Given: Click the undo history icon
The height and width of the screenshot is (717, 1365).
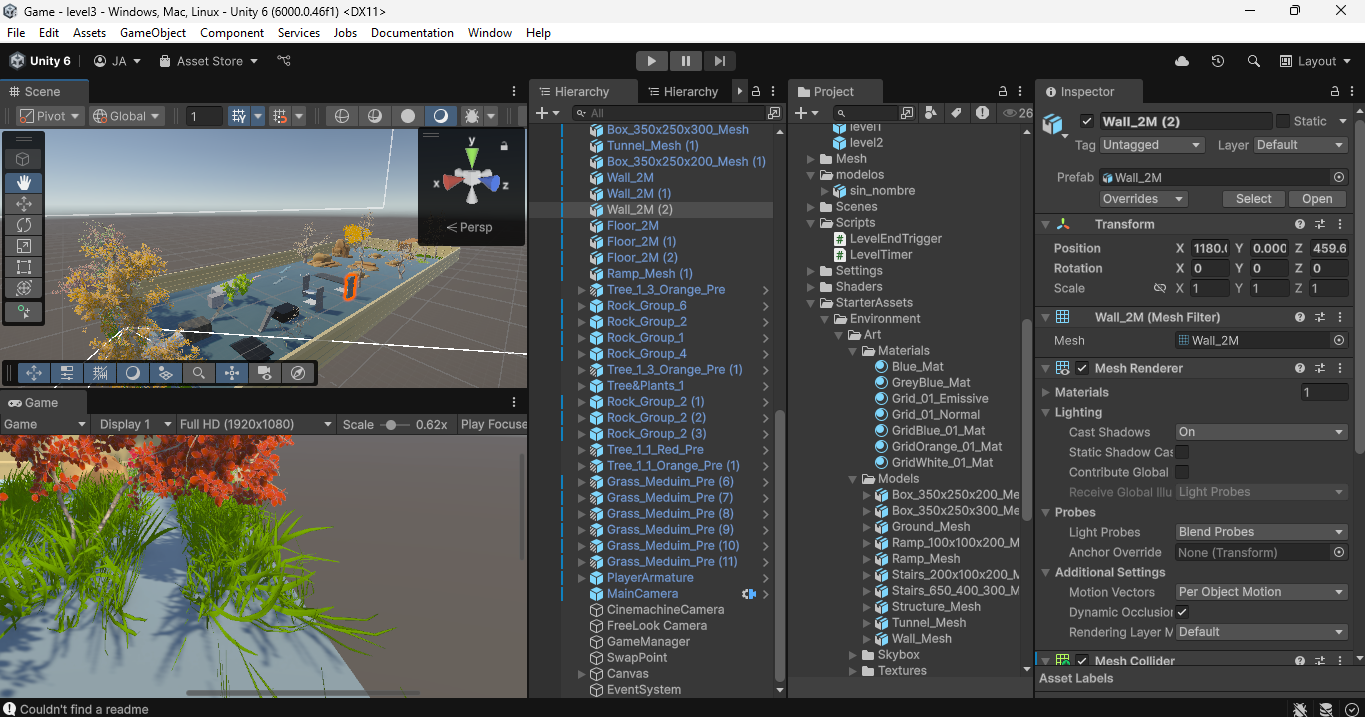Looking at the screenshot, I should point(1217,61).
